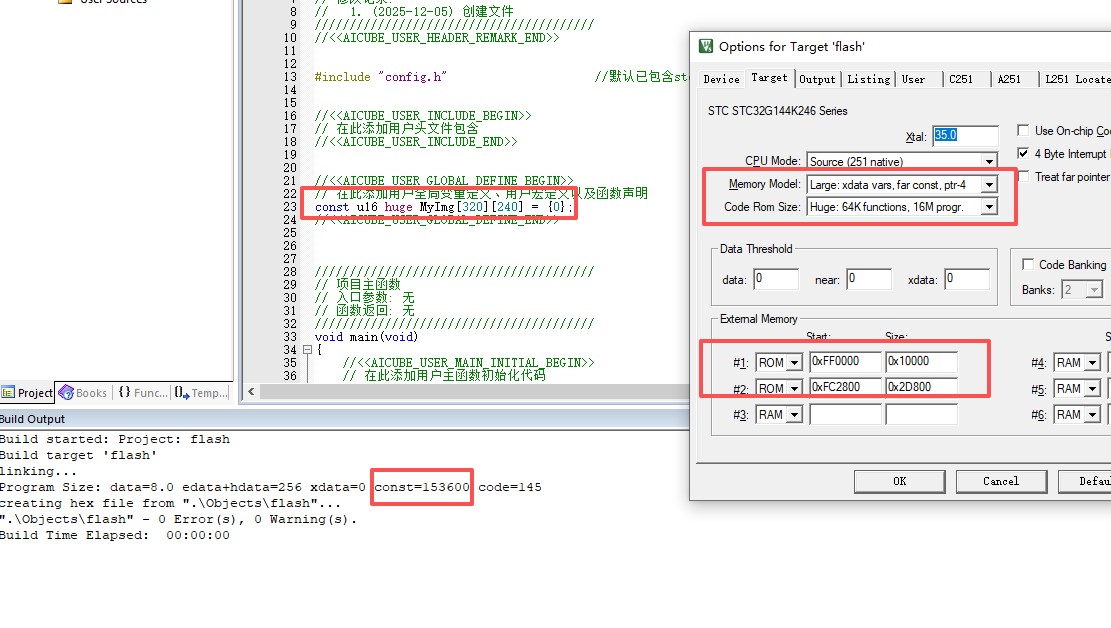Click the #include "config.h" line
This screenshot has height=628, width=1111.
(380, 77)
